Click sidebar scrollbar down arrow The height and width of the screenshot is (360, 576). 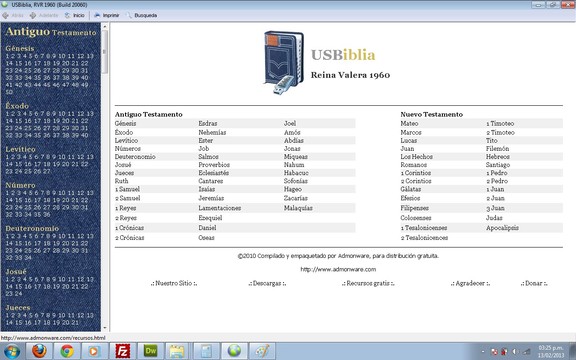click(x=105, y=328)
